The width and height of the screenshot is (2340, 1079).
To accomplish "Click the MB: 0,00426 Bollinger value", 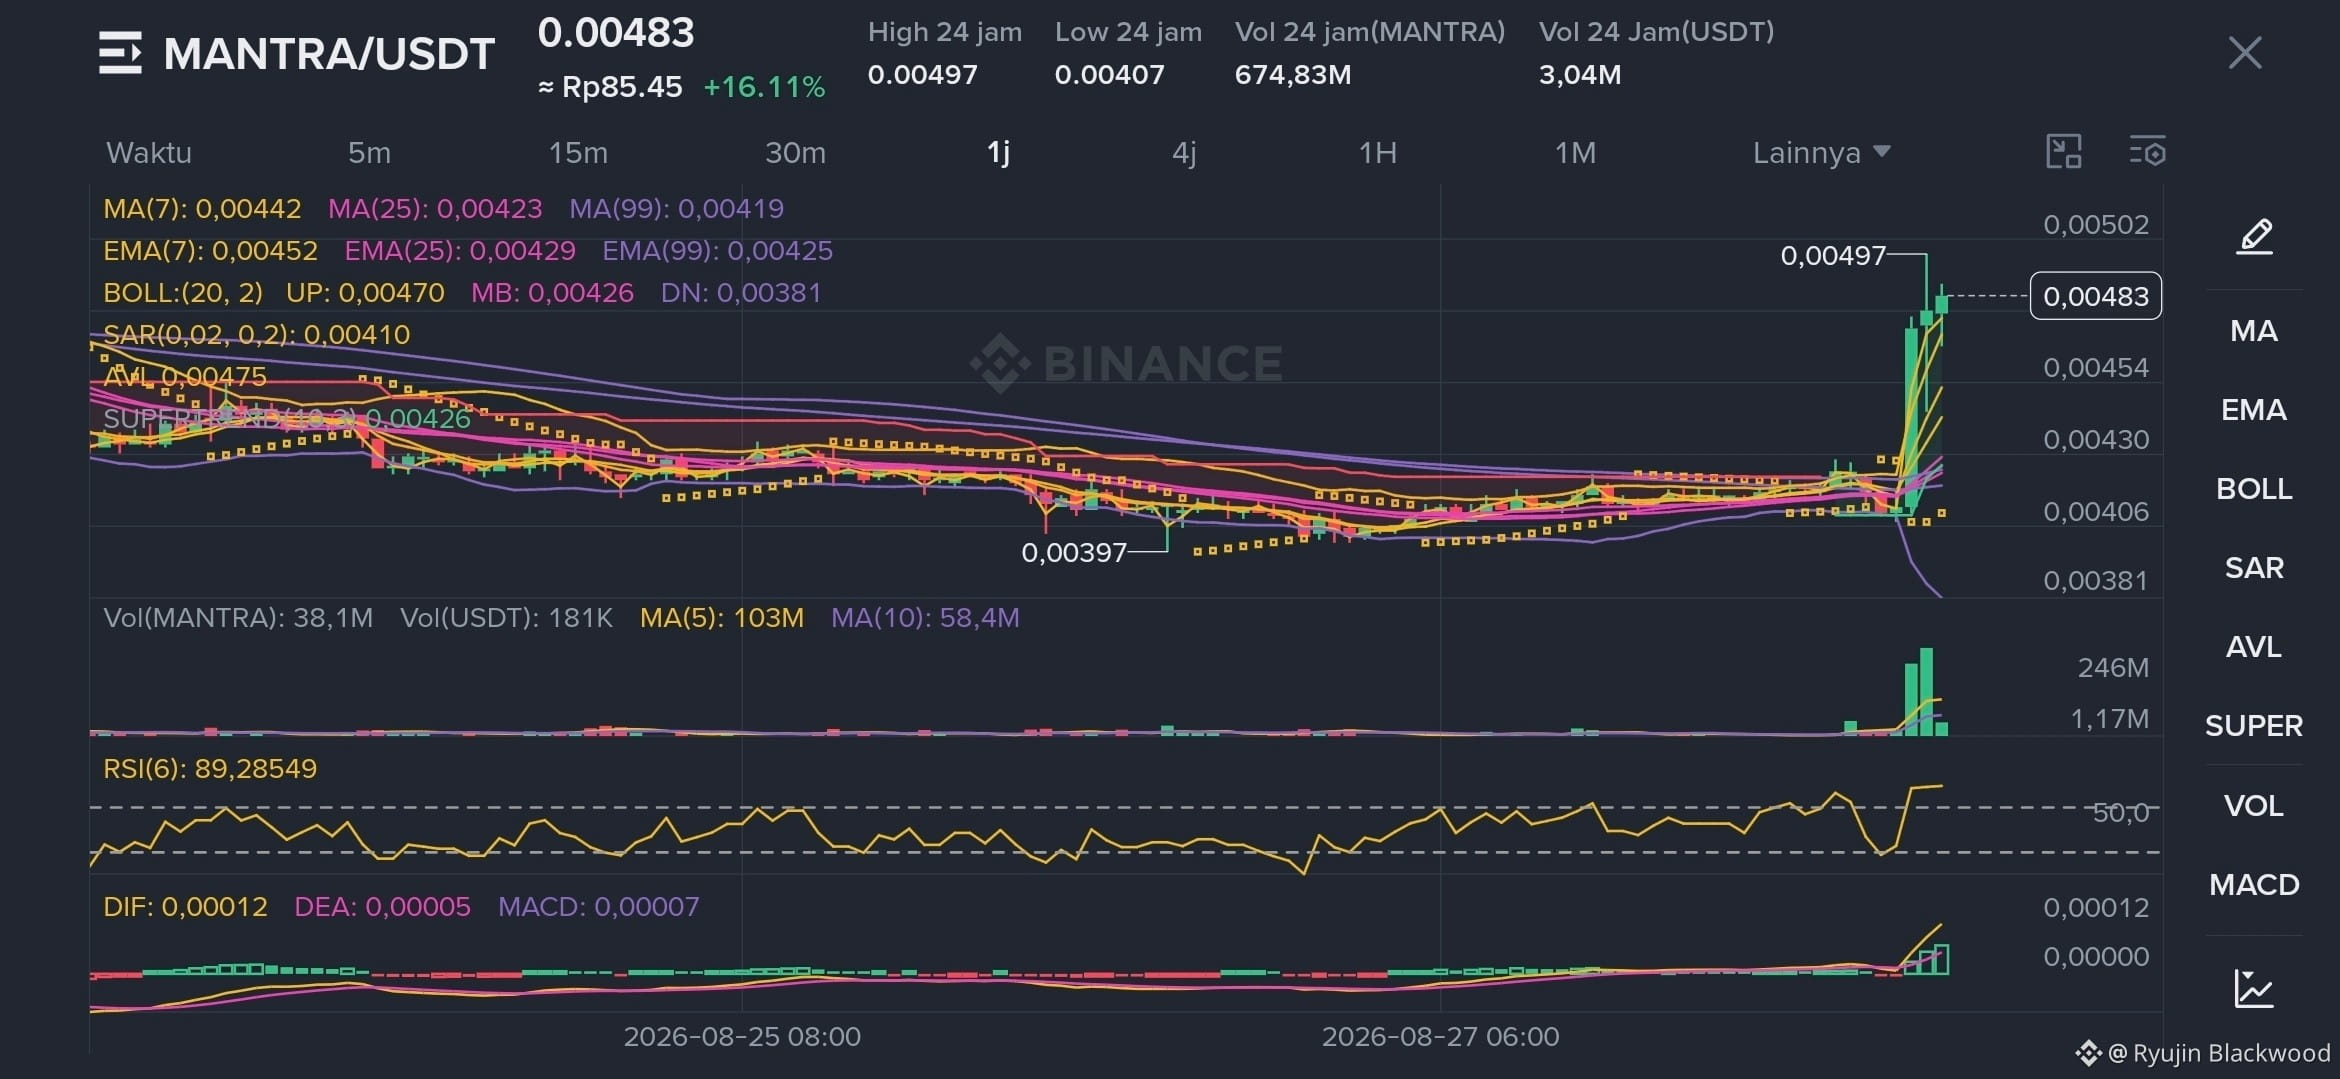I will tap(552, 293).
